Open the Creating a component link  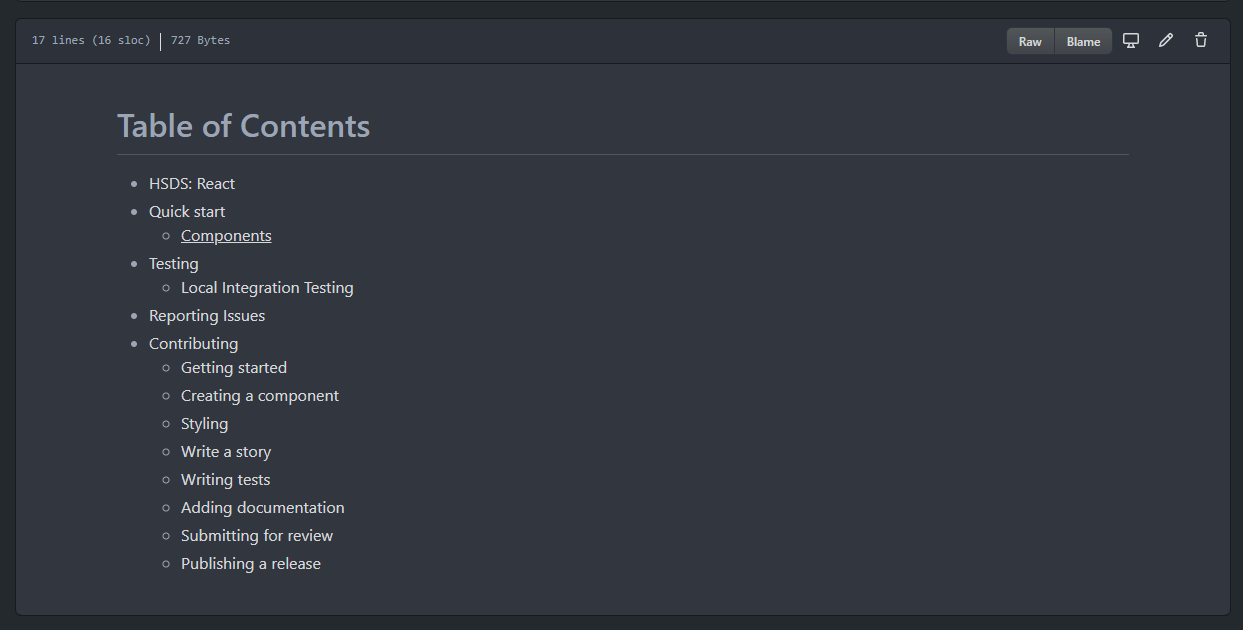[x=259, y=395]
